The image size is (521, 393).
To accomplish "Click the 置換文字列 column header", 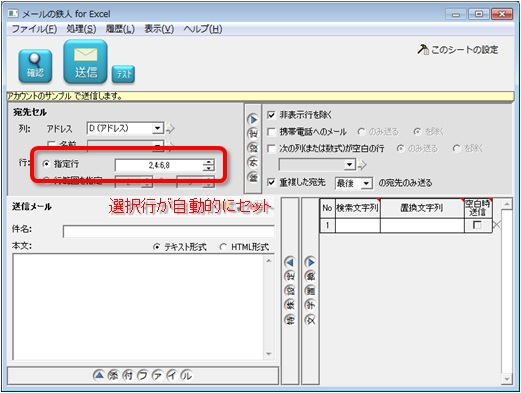I will pos(422,208).
